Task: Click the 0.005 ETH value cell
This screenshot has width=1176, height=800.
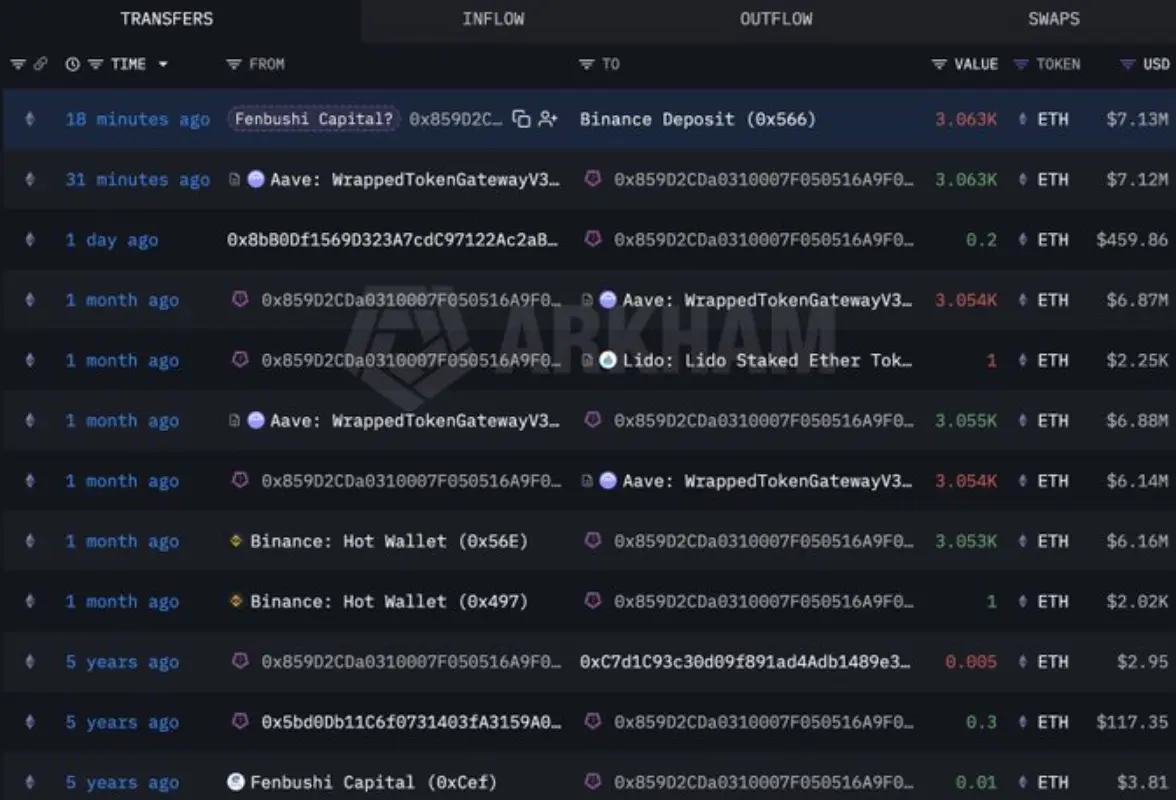Action: point(970,662)
